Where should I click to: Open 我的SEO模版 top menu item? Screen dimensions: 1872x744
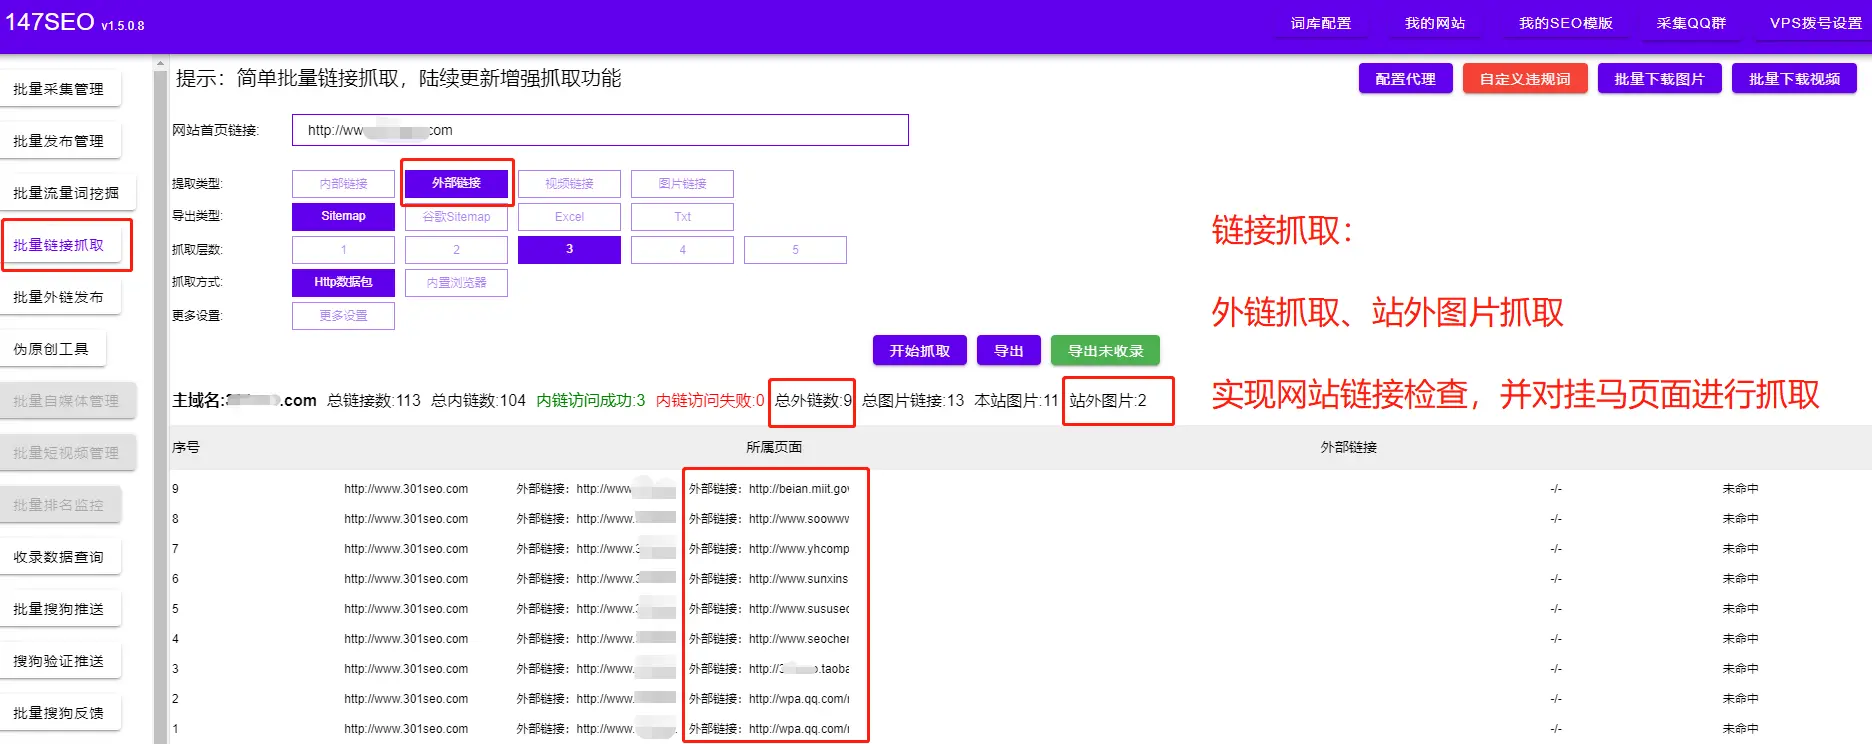coord(1565,23)
